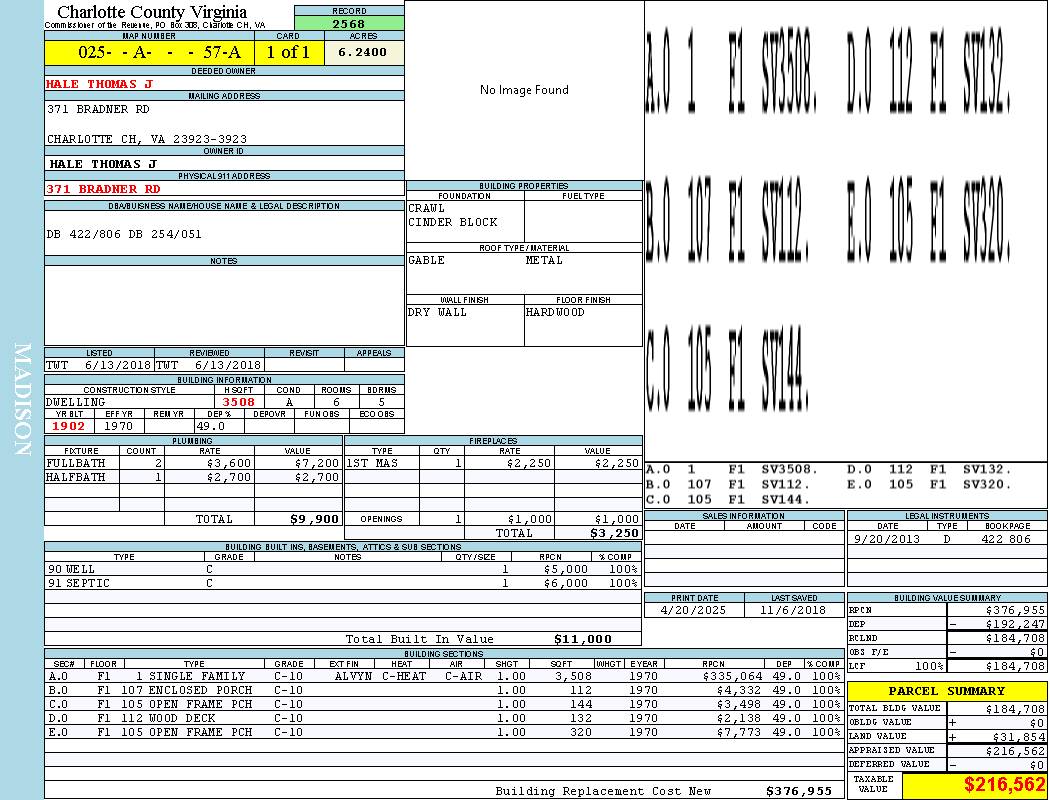The image size is (1050, 800).
Task: Click plumbing total $9,900
Action: click(x=315, y=519)
